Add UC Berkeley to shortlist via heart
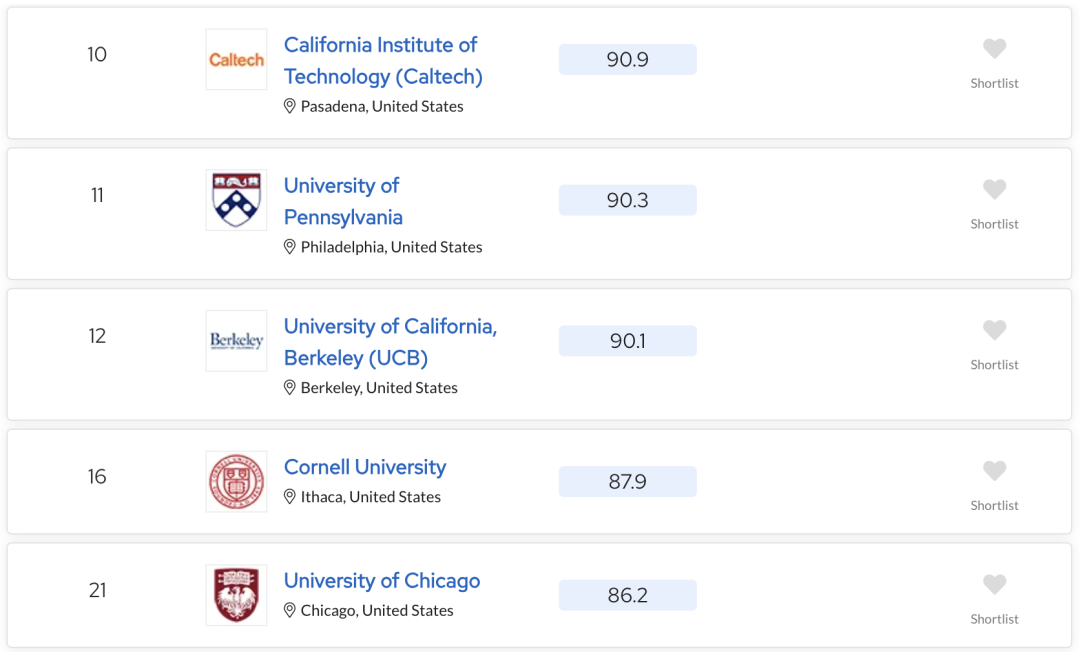The image size is (1080, 652). click(x=994, y=330)
